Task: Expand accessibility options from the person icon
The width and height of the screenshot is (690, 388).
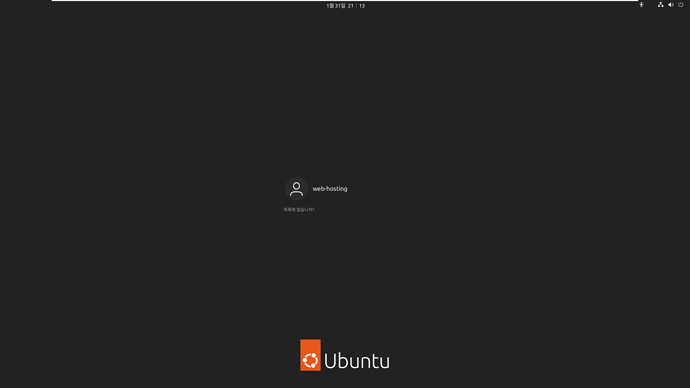Action: click(641, 5)
